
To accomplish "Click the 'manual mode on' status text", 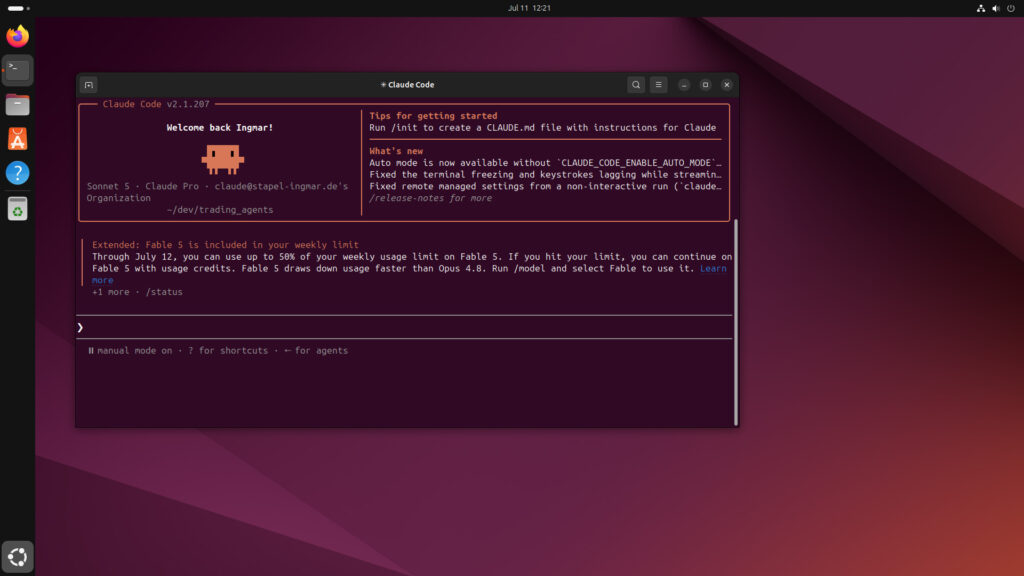I will click(135, 351).
